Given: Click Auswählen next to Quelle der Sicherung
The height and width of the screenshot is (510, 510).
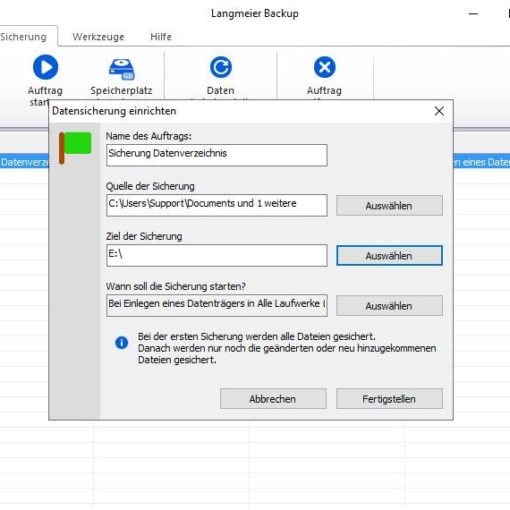Looking at the screenshot, I should [389, 206].
